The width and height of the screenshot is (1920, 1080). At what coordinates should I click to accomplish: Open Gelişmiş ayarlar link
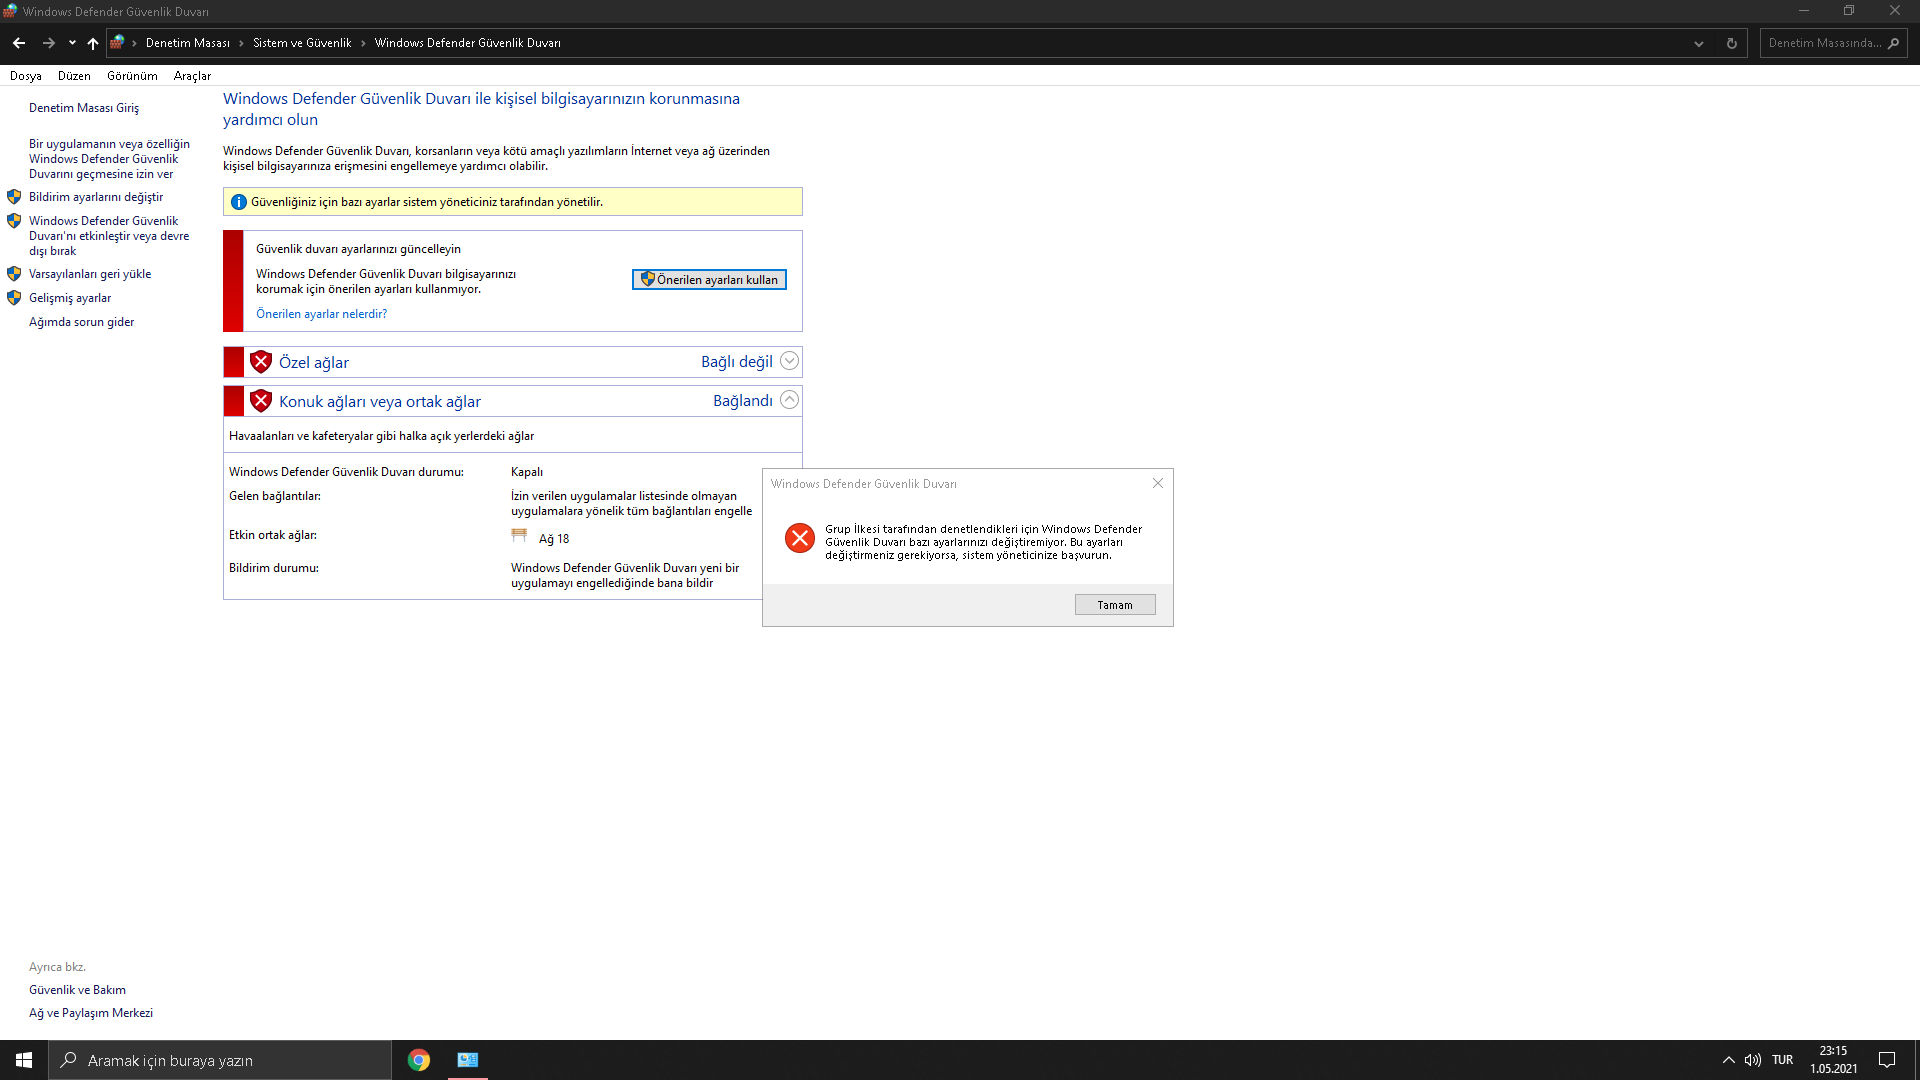[x=70, y=298]
